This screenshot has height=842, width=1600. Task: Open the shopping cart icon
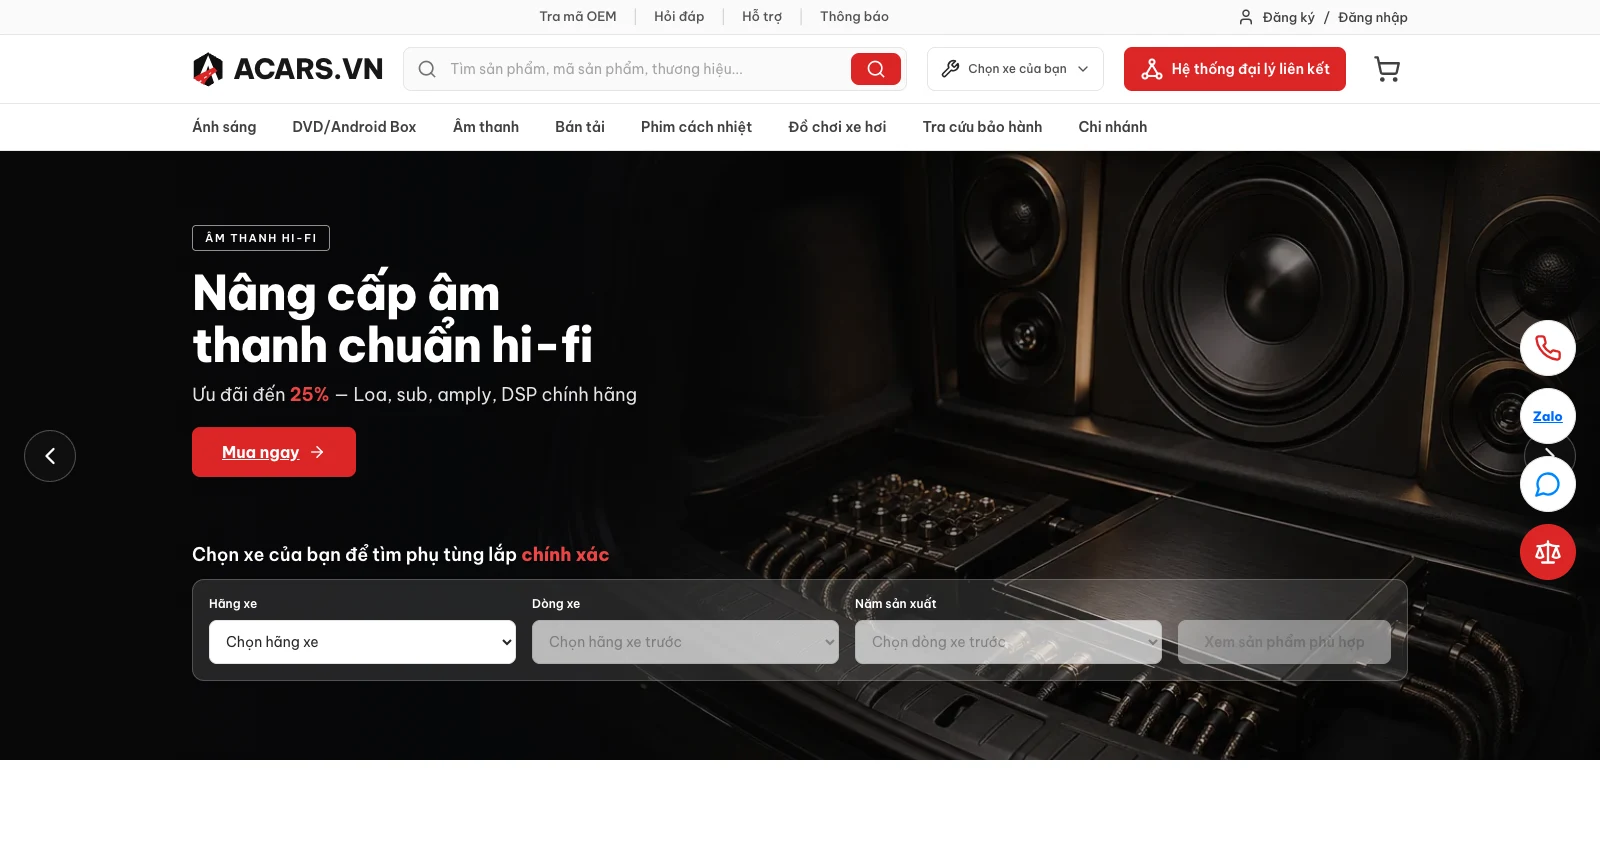click(1387, 69)
